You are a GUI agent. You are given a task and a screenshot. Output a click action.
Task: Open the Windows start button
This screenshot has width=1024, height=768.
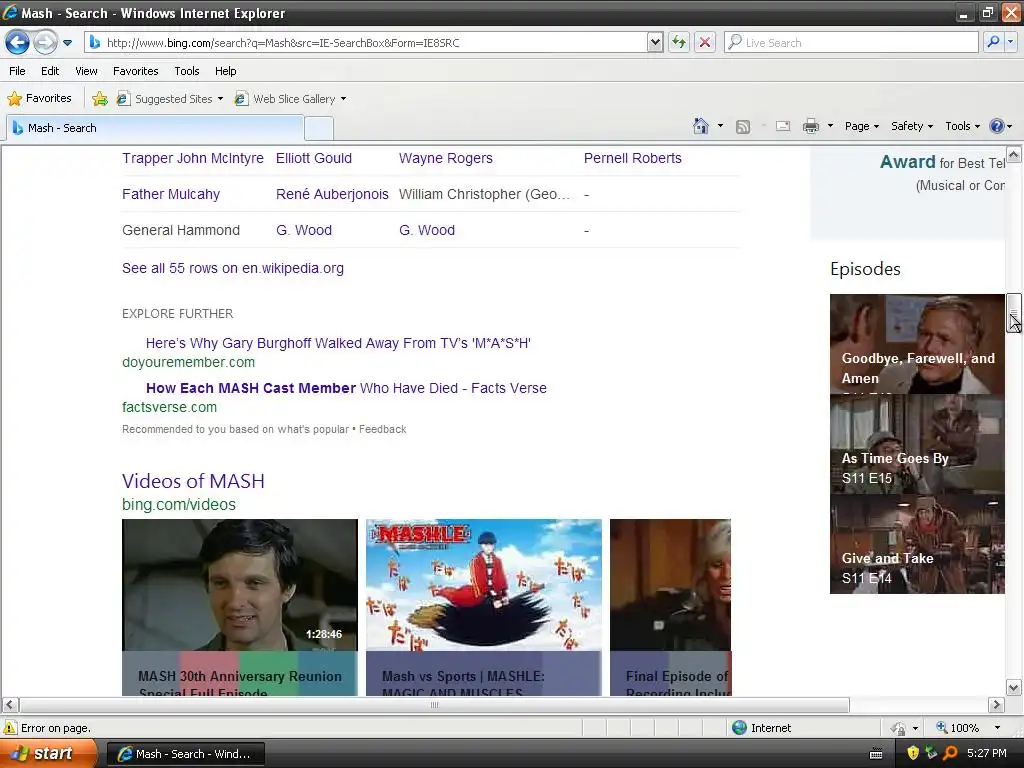click(48, 753)
